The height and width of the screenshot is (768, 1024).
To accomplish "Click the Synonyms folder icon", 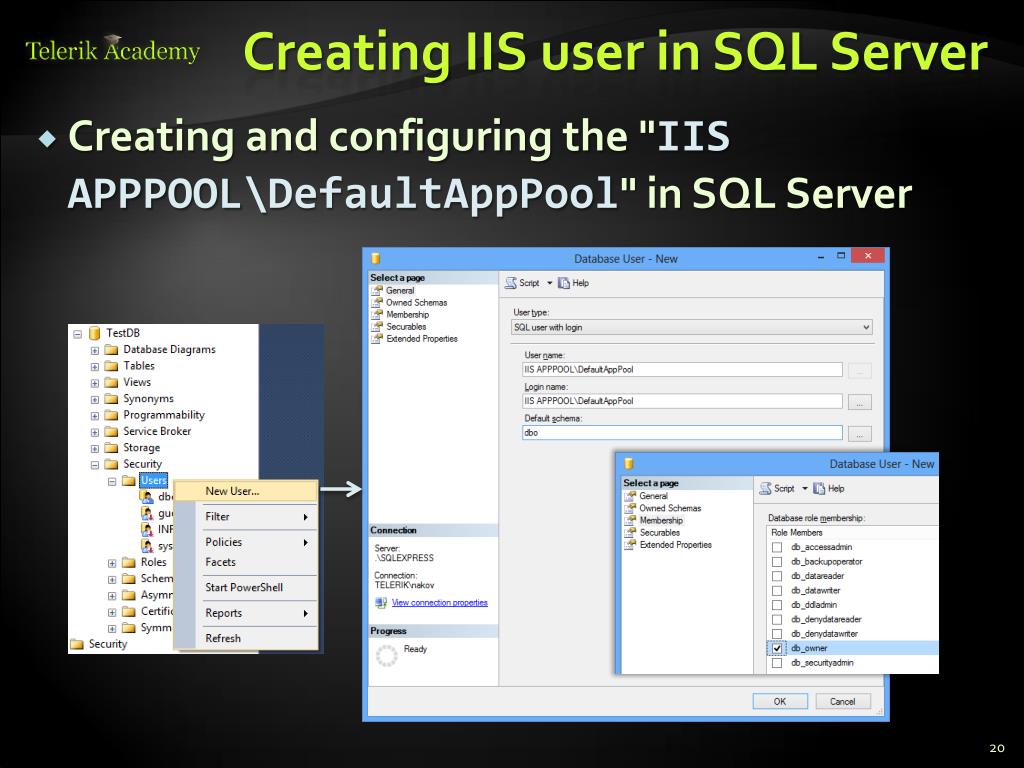I will [112, 398].
